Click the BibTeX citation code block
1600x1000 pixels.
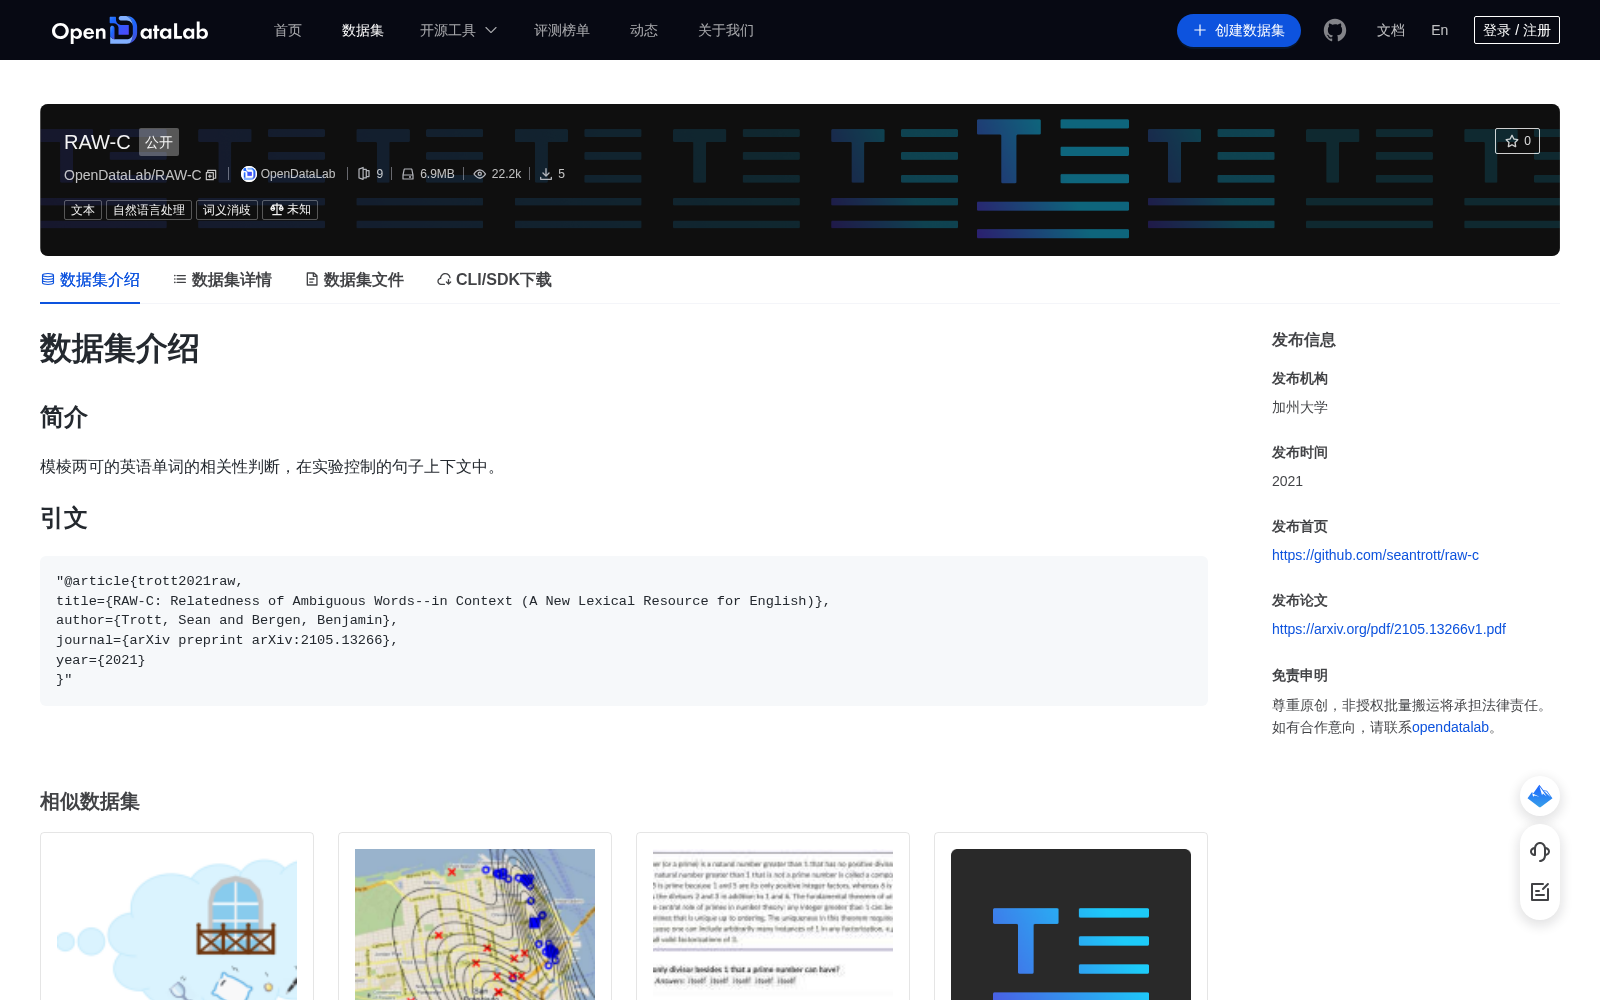point(624,631)
